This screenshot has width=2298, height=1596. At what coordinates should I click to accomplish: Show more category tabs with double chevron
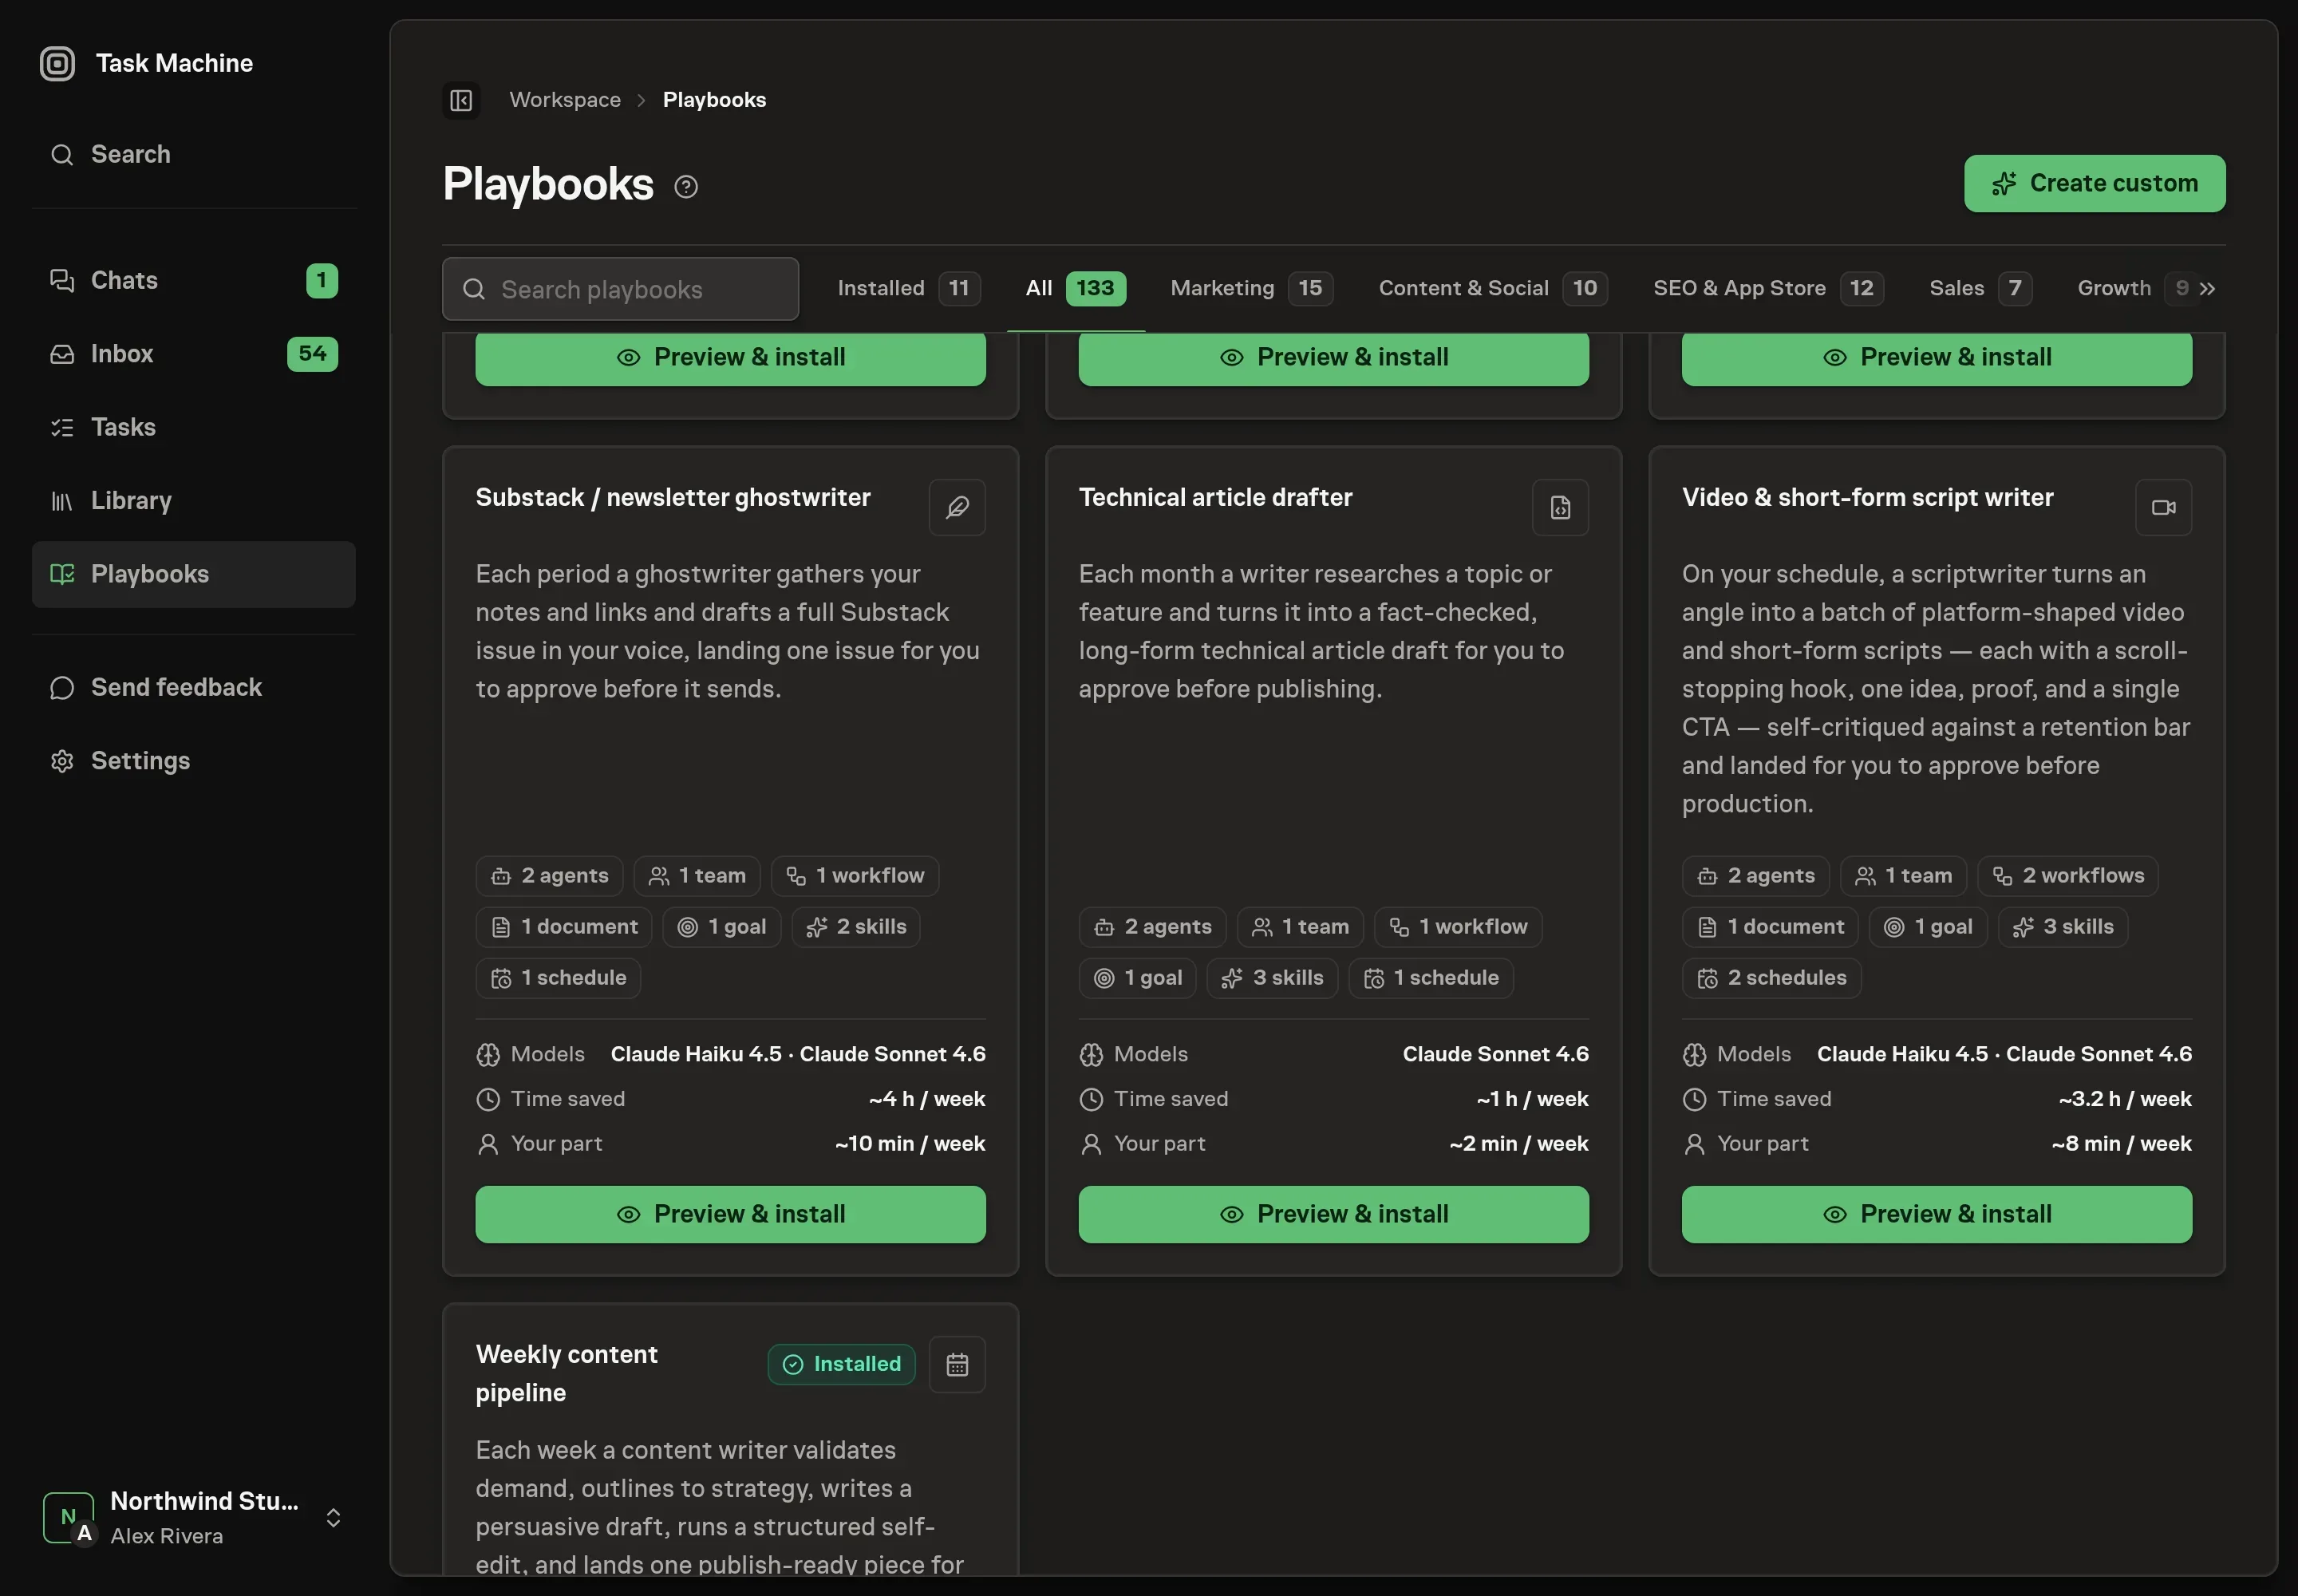pos(2207,289)
